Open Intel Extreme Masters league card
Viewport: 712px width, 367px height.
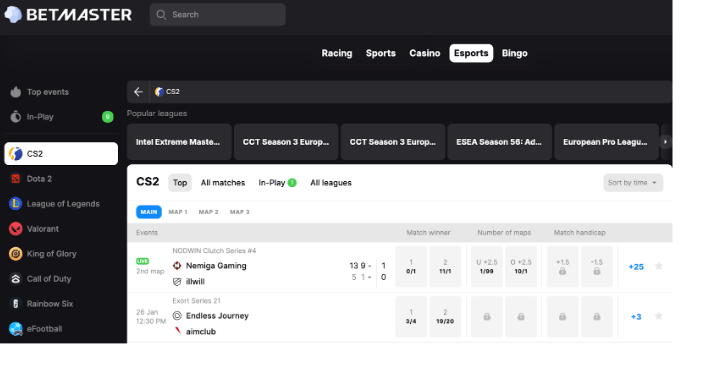(x=179, y=142)
